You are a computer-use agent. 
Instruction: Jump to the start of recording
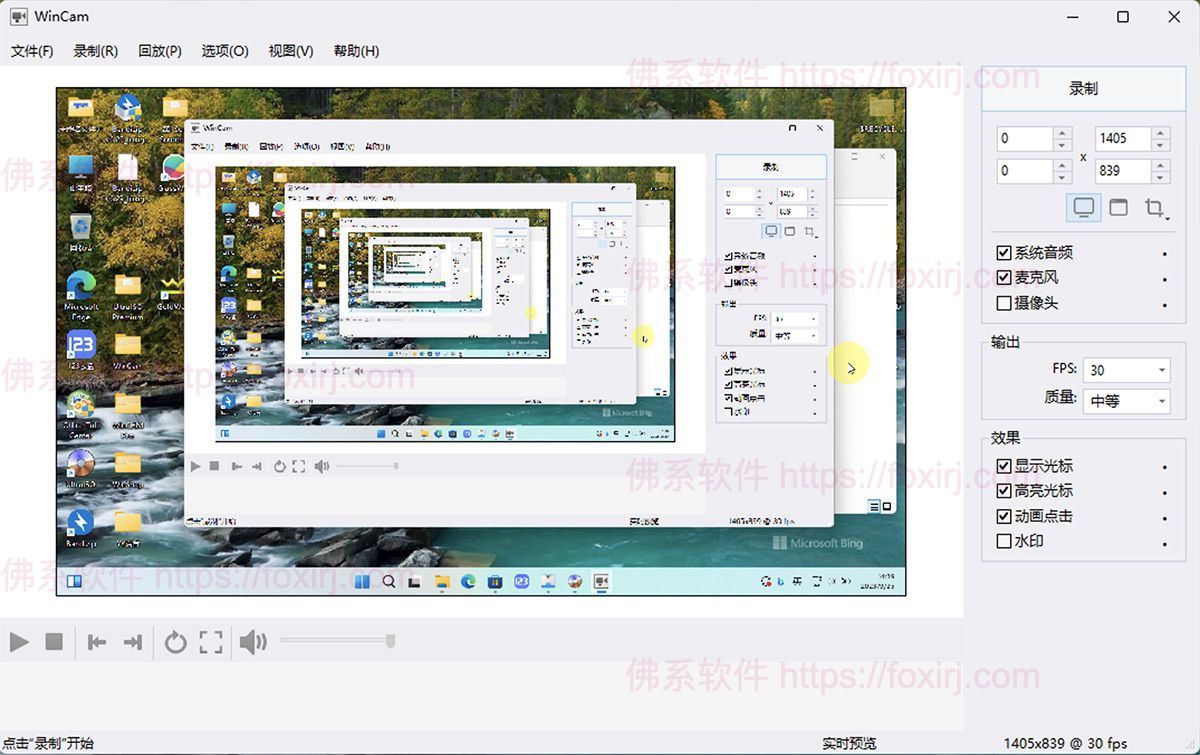click(x=97, y=642)
